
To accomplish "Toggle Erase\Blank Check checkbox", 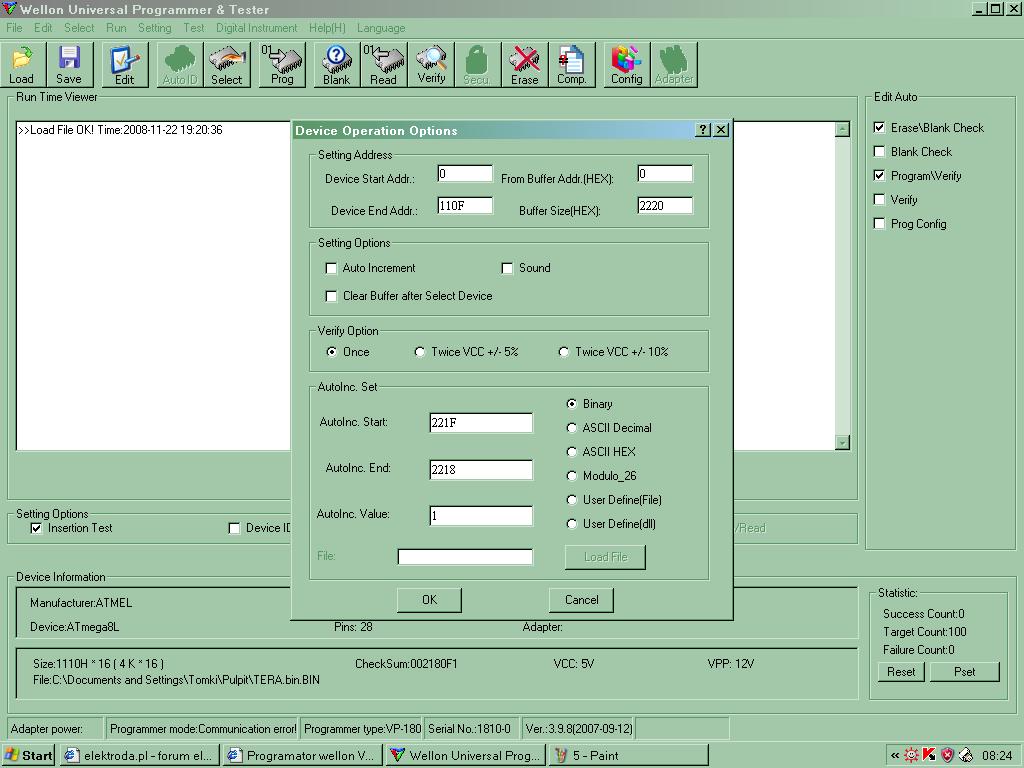I will [x=879, y=128].
